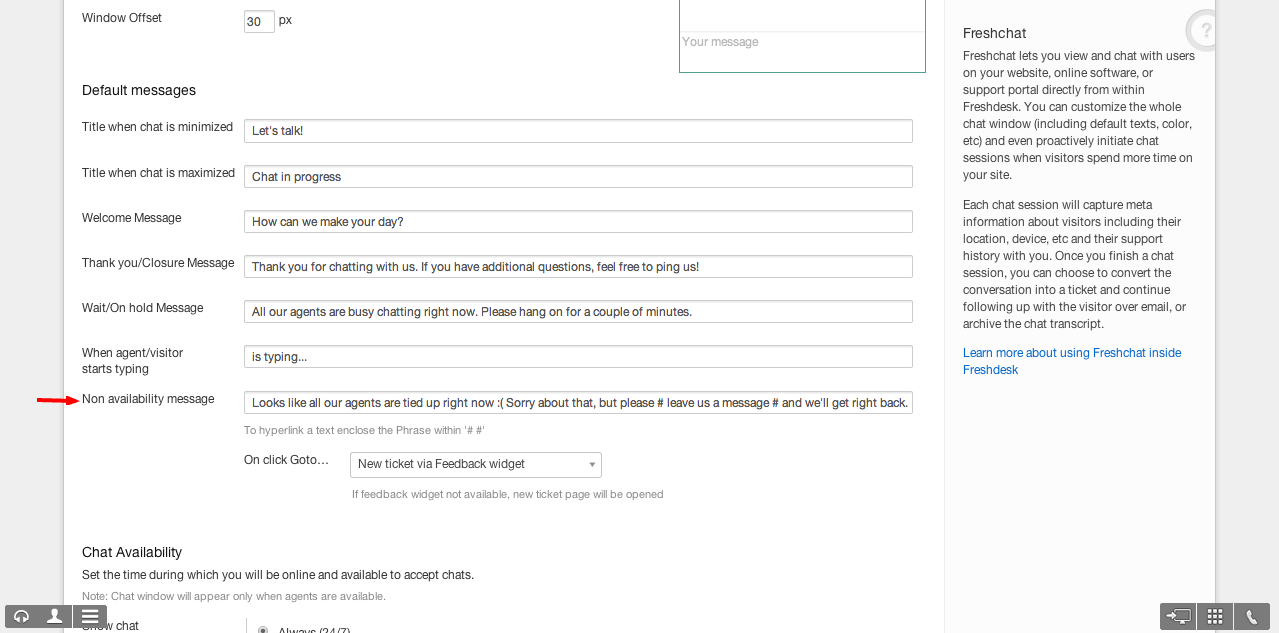Edit the Window Offset pixel field
The height and width of the screenshot is (633, 1279).
[x=259, y=21]
